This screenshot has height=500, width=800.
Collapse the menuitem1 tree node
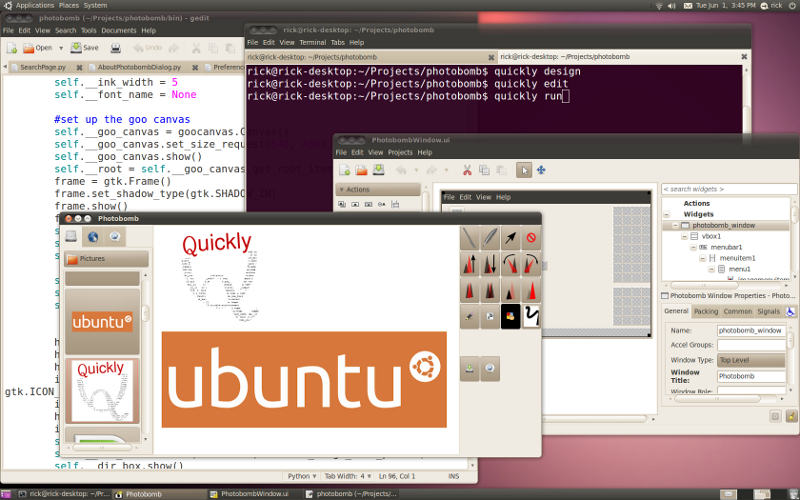click(x=703, y=258)
